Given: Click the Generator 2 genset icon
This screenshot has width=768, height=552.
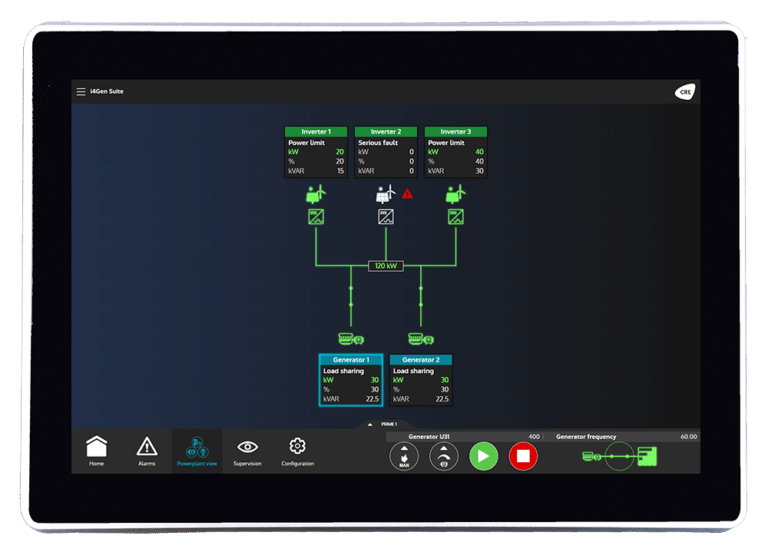Looking at the screenshot, I should click(x=420, y=339).
